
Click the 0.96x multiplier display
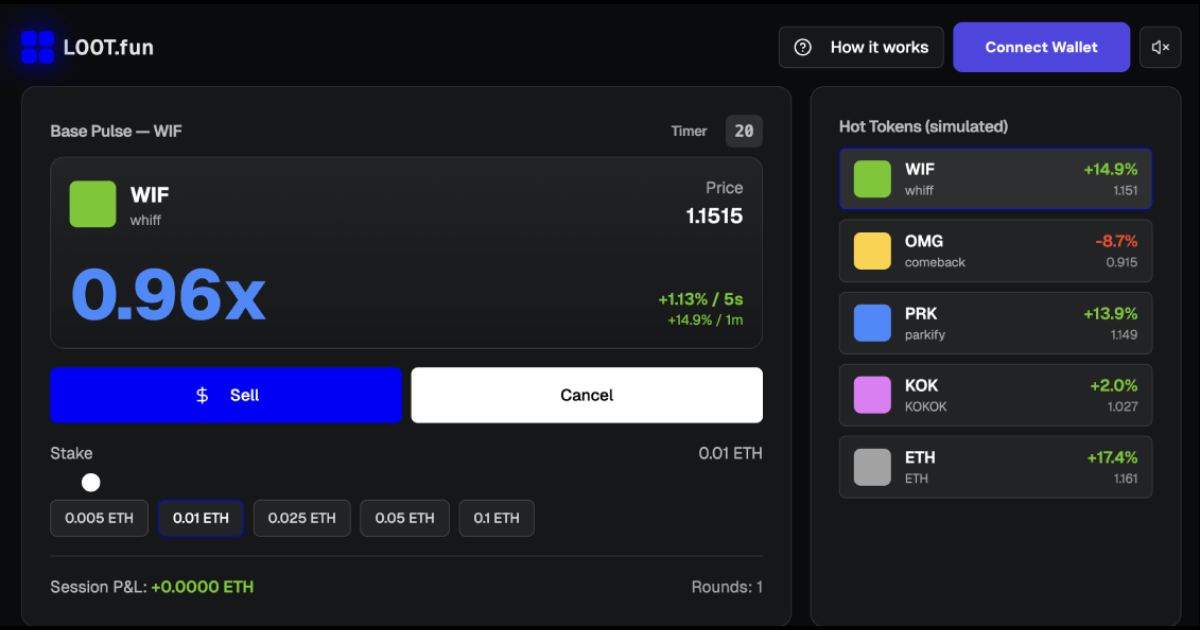click(x=168, y=294)
